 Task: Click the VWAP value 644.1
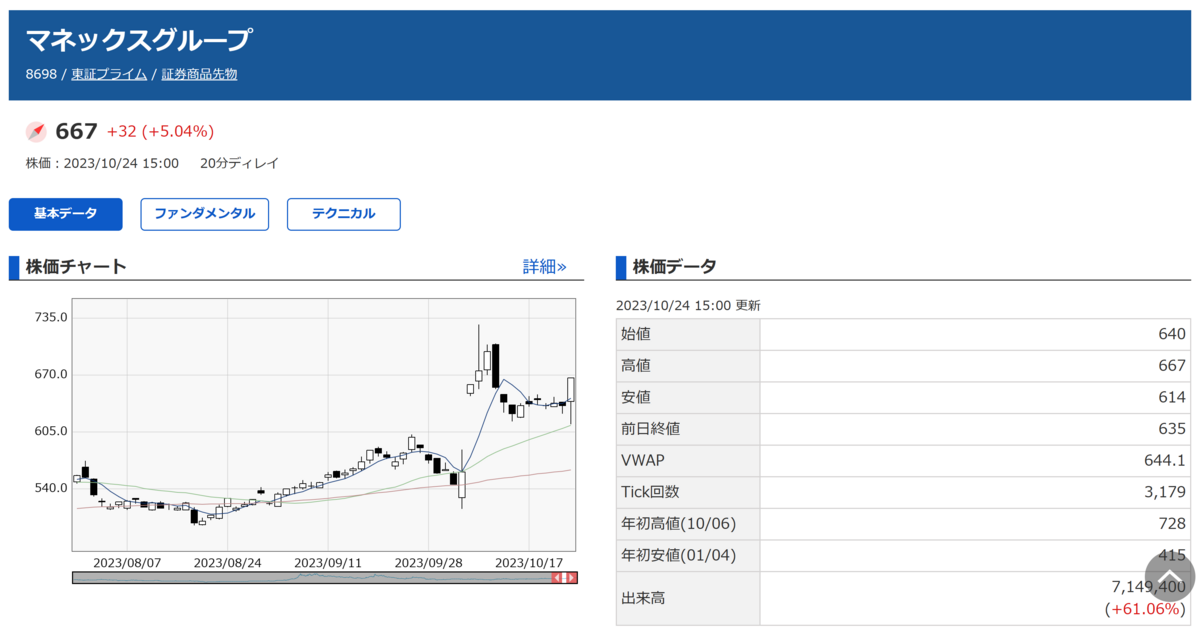(1166, 461)
